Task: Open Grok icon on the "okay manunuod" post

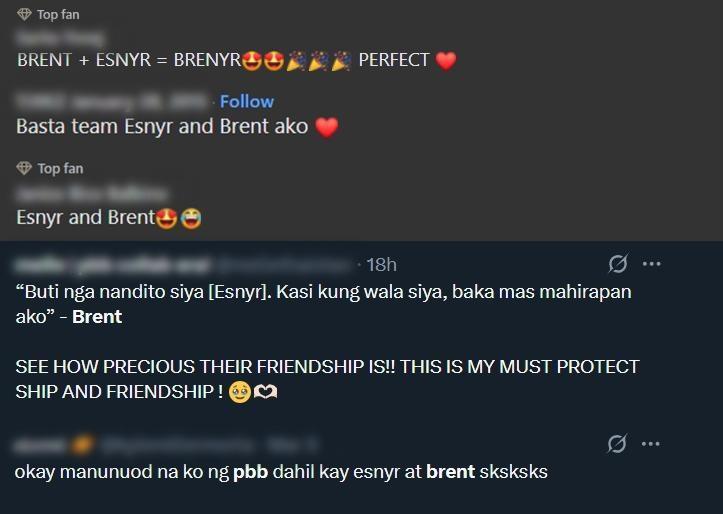Action: tap(618, 443)
